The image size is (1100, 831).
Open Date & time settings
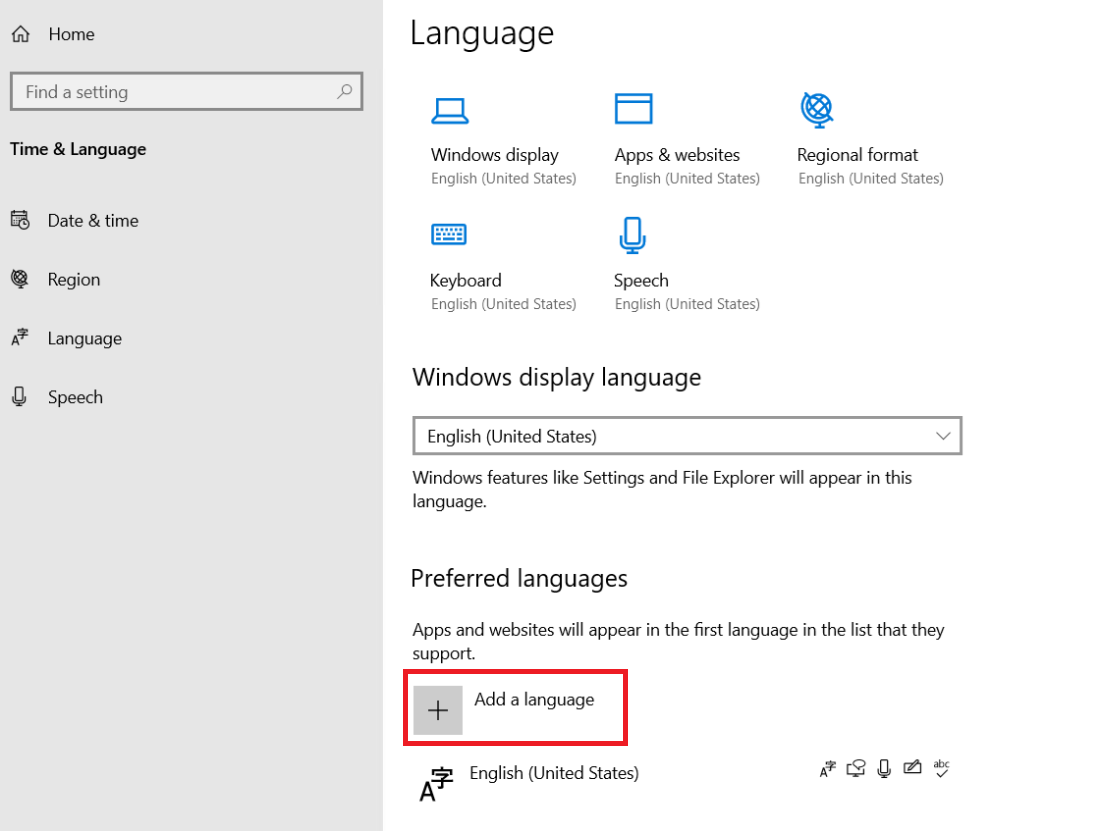(x=93, y=221)
